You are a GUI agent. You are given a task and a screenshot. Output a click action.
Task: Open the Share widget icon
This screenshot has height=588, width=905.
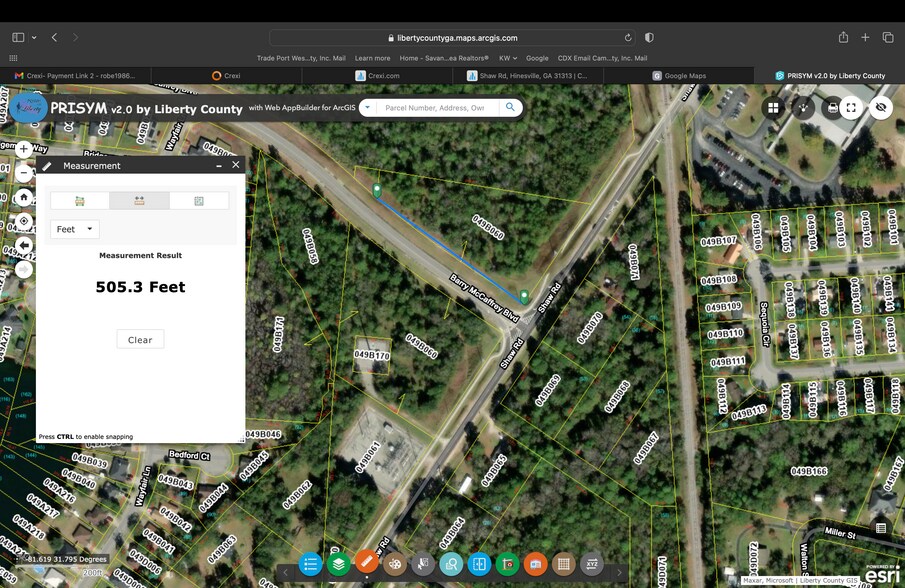click(803, 107)
